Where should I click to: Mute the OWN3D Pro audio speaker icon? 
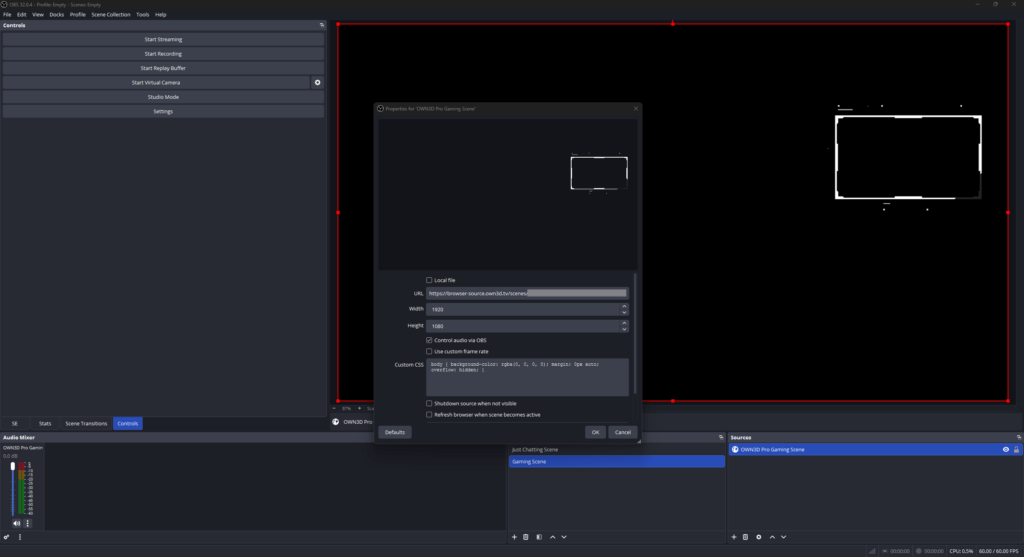[x=16, y=523]
